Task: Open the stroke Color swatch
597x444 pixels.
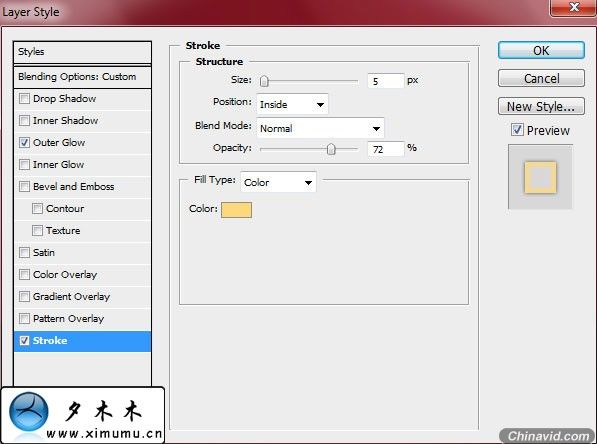Action: tap(236, 210)
